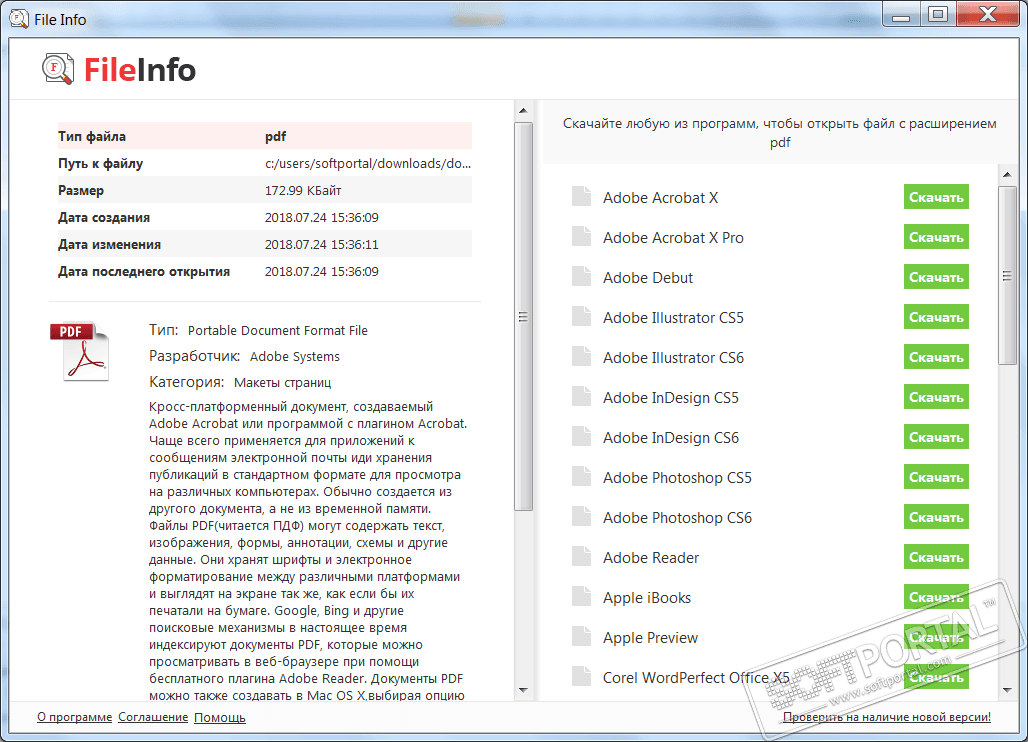Download Adobe Acrobat X Pro via Скачать
1028x742 pixels.
(x=936, y=237)
